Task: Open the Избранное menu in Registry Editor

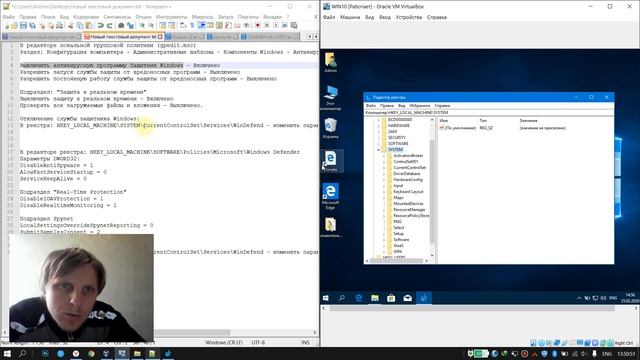Action: [420, 106]
